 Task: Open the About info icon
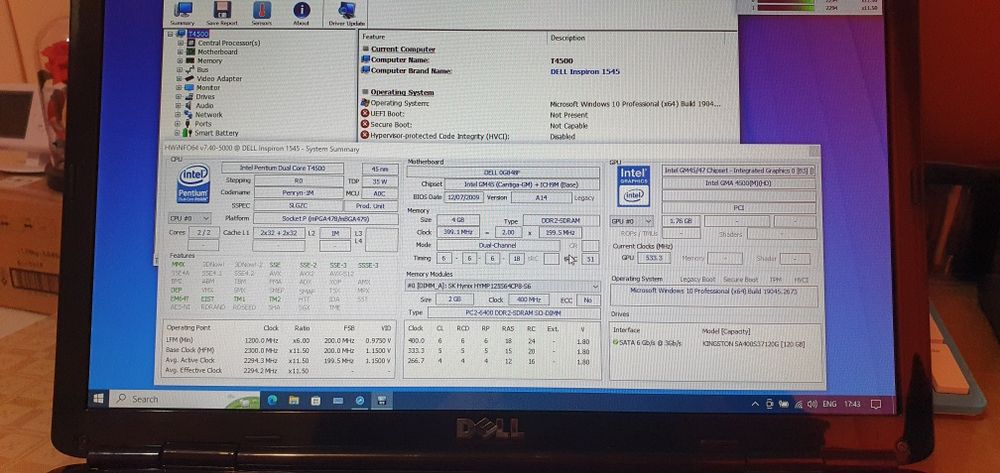coord(301,11)
